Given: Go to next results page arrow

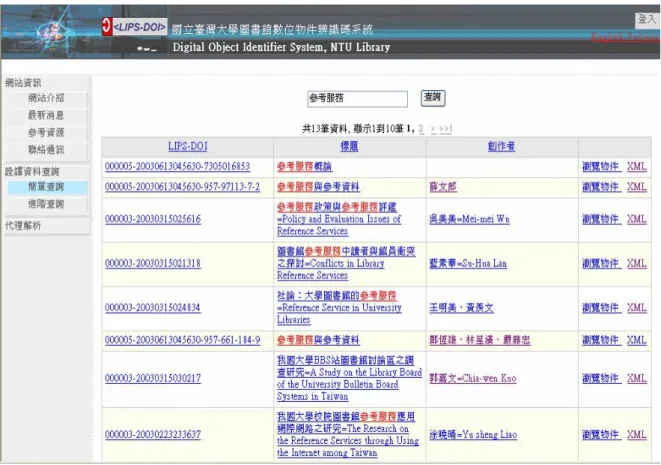Looking at the screenshot, I should pos(433,129).
